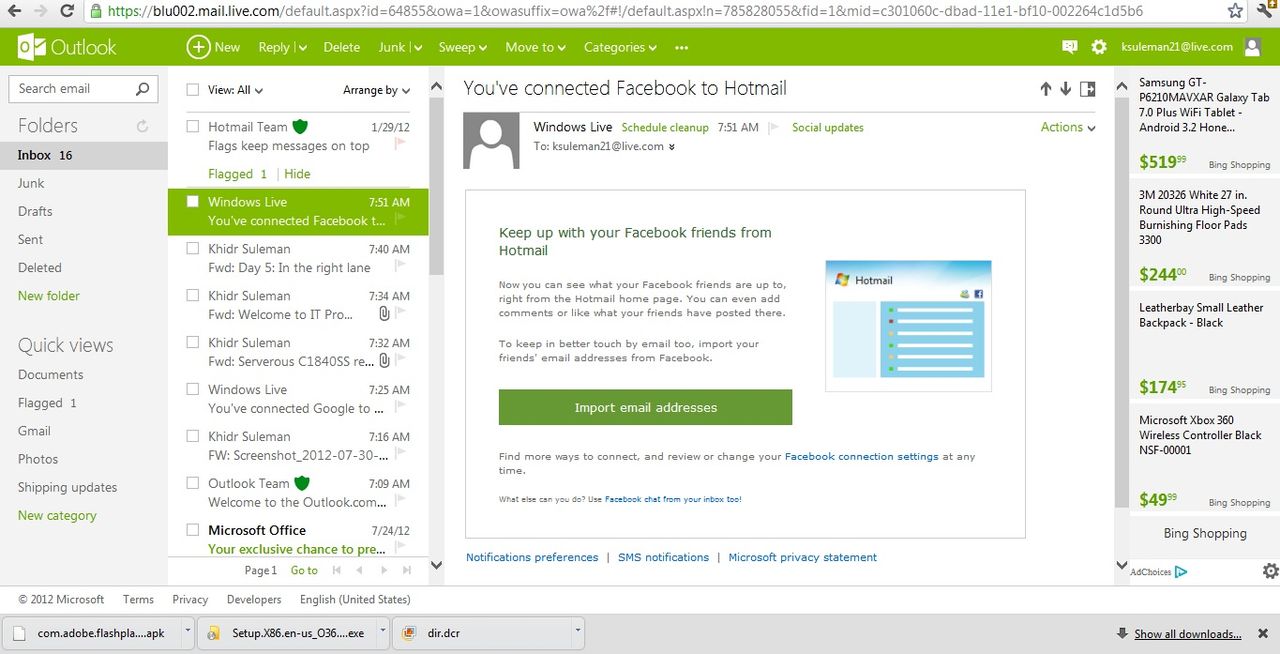Click the profile picture icon in header
This screenshot has width=1280, height=654.
click(1252, 47)
